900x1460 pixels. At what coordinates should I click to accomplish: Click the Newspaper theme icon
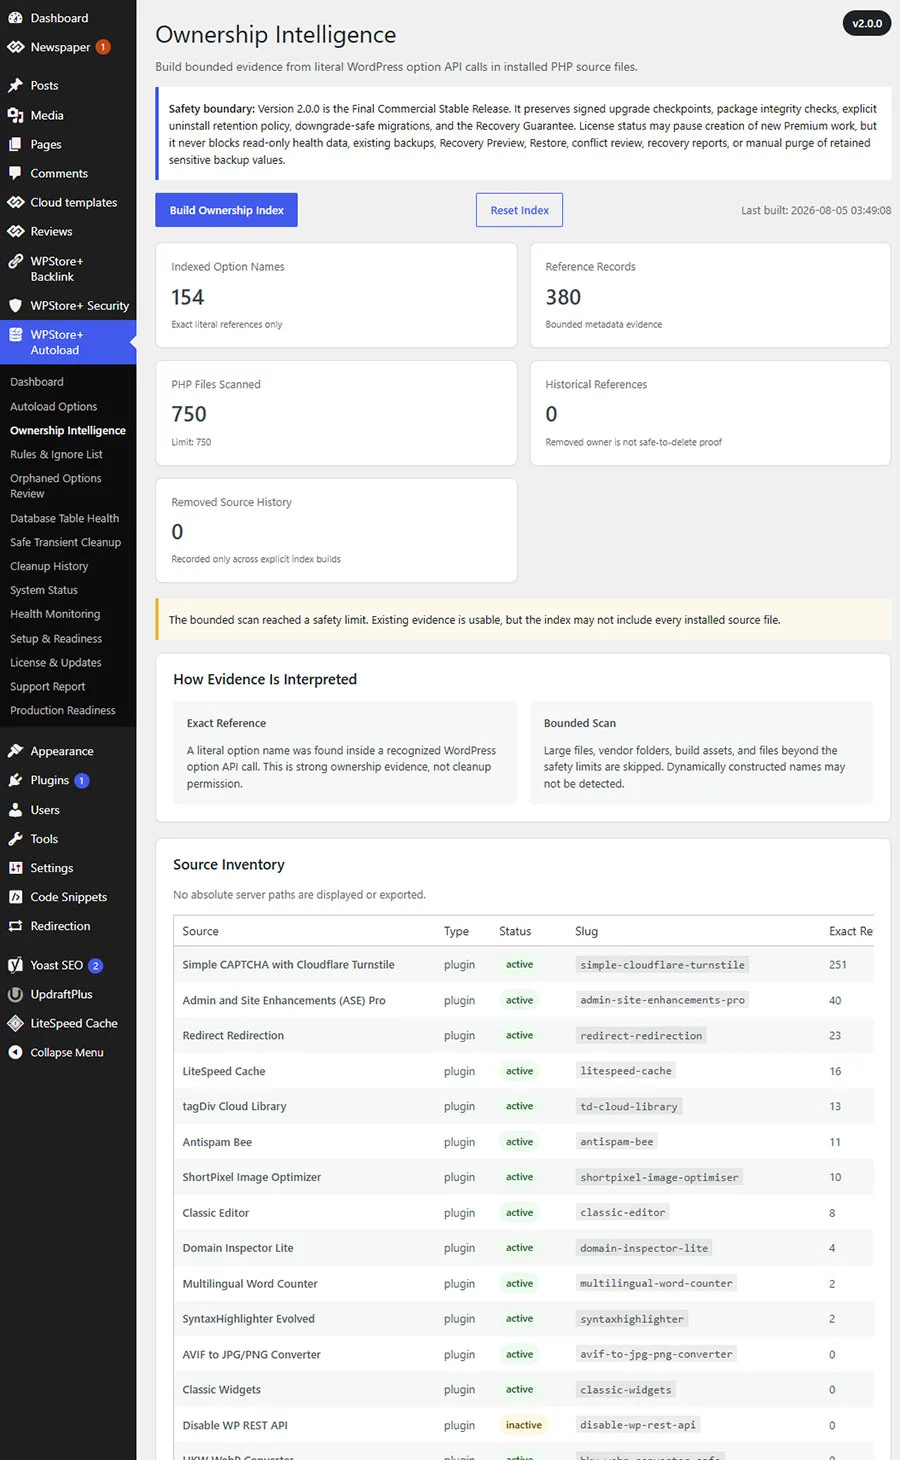tap(15, 47)
